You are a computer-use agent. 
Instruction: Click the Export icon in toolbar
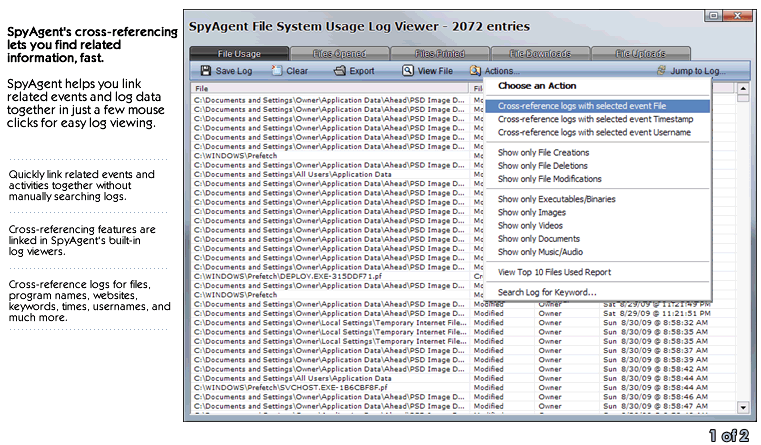tap(340, 71)
